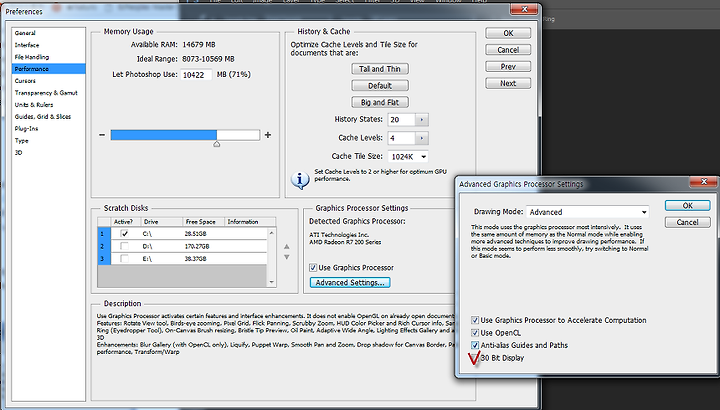Open the Cache Tile Size dropdown
The width and height of the screenshot is (720, 410).
(408, 157)
